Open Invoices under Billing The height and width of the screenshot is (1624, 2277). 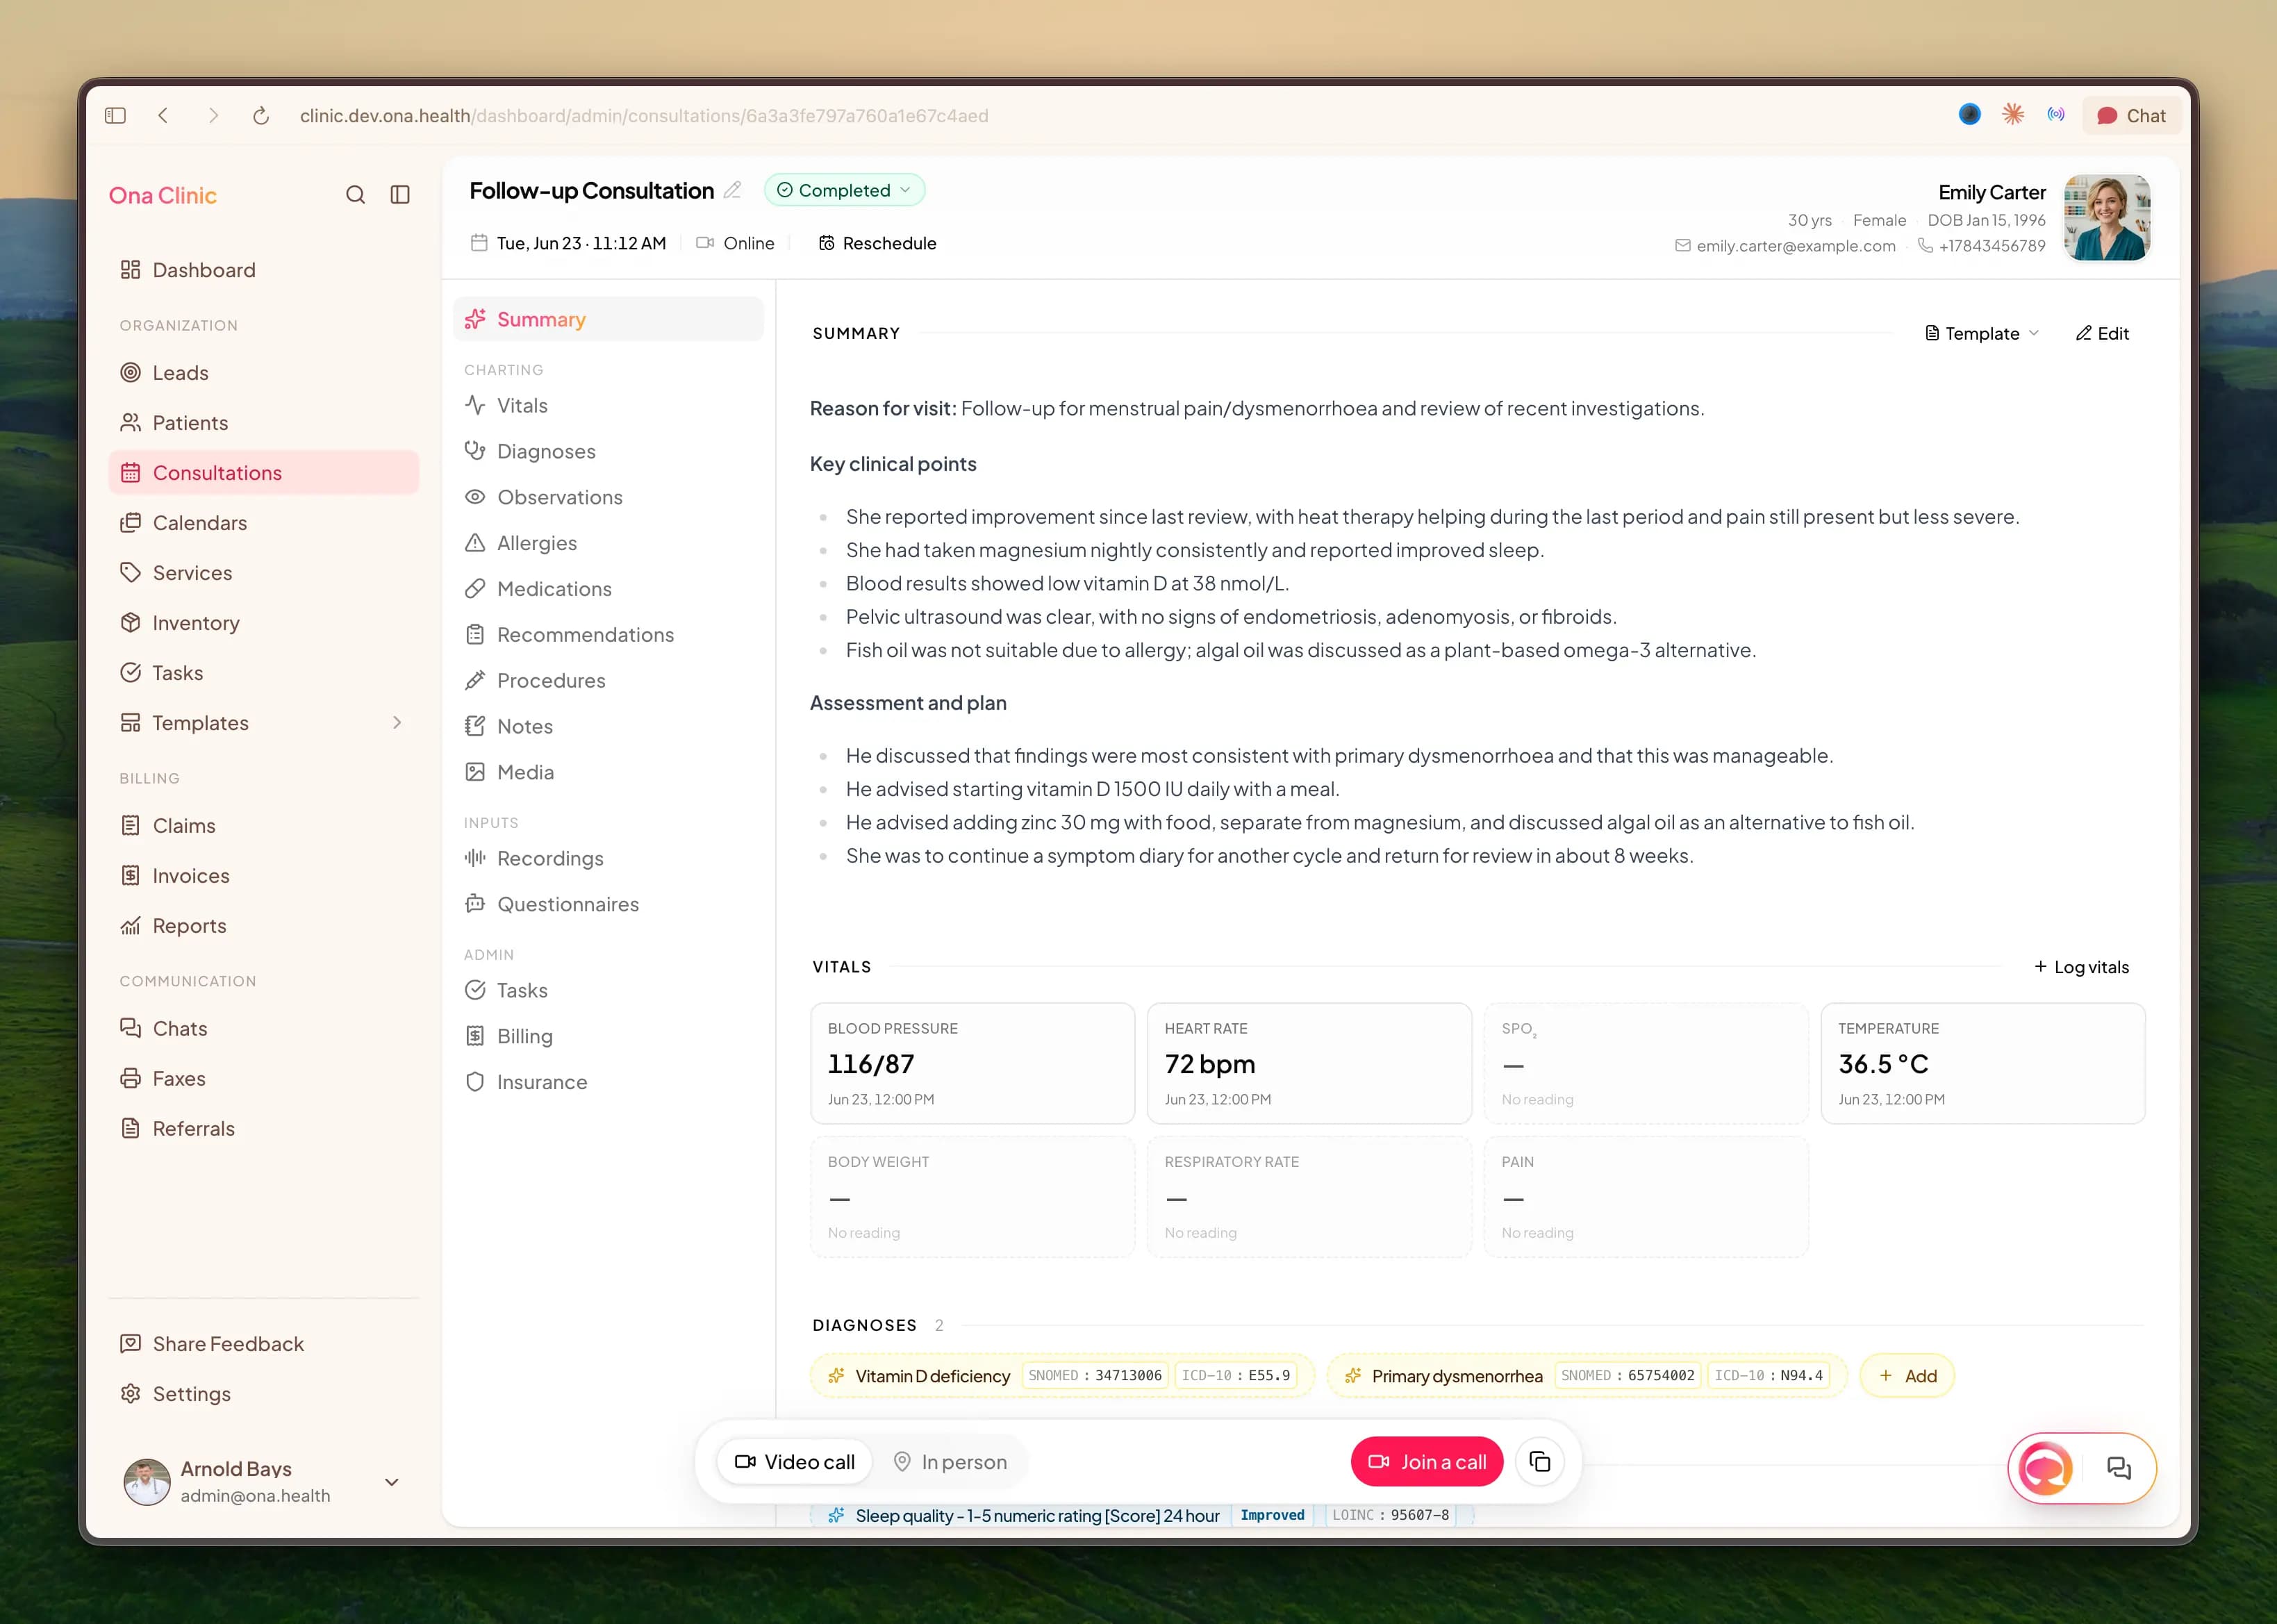(x=264, y=876)
